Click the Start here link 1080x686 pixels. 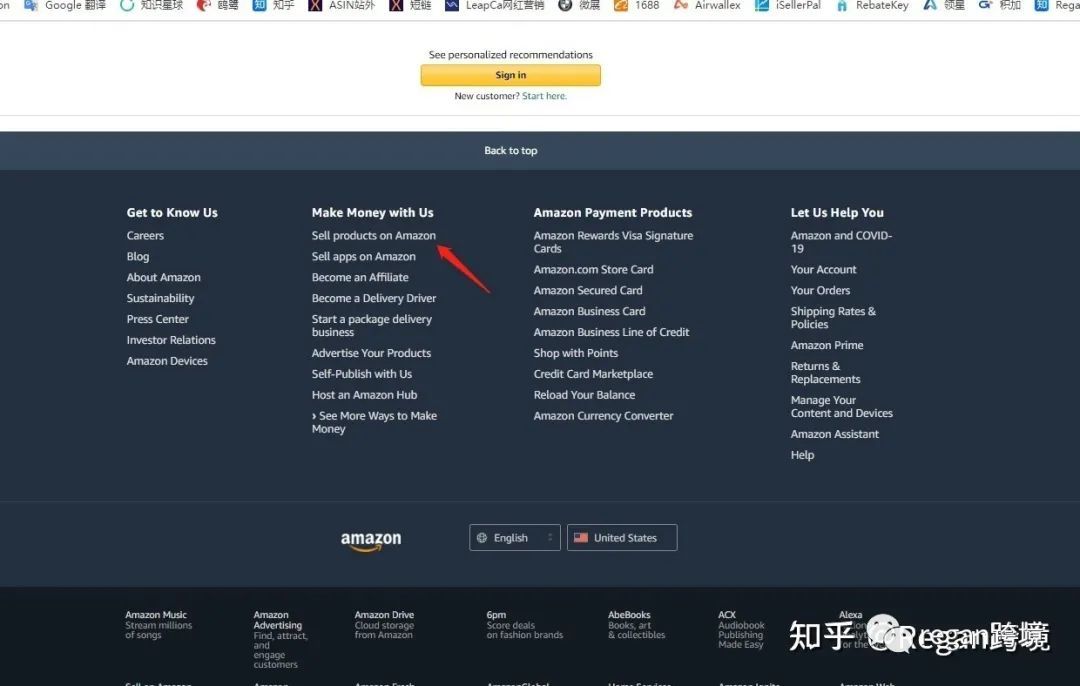pyautogui.click(x=544, y=96)
